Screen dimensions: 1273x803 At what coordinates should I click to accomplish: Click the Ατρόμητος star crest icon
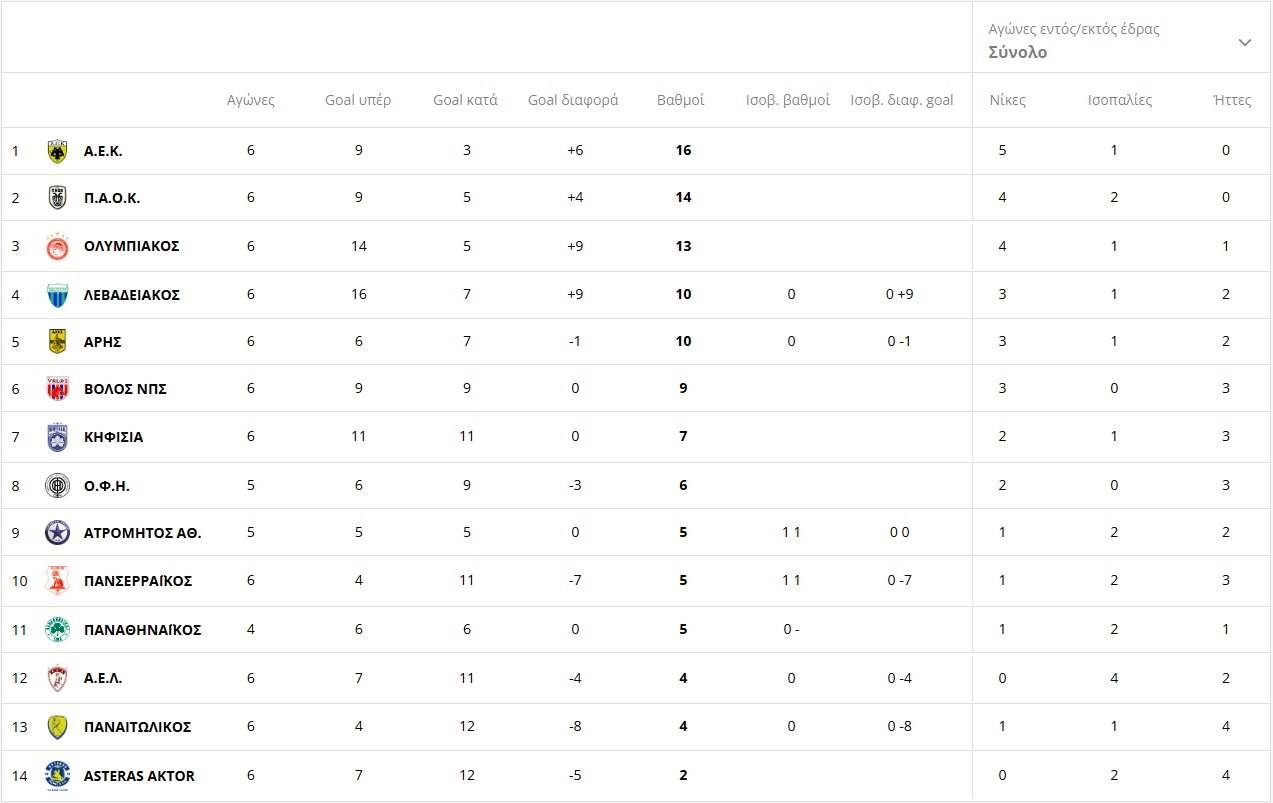58,533
